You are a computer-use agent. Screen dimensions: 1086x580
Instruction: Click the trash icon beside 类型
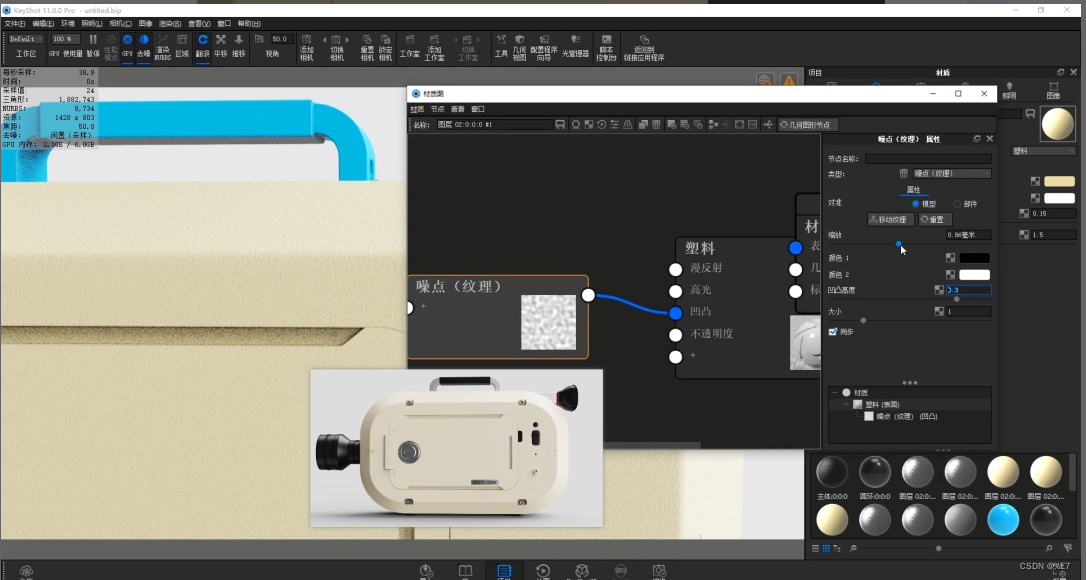click(903, 173)
